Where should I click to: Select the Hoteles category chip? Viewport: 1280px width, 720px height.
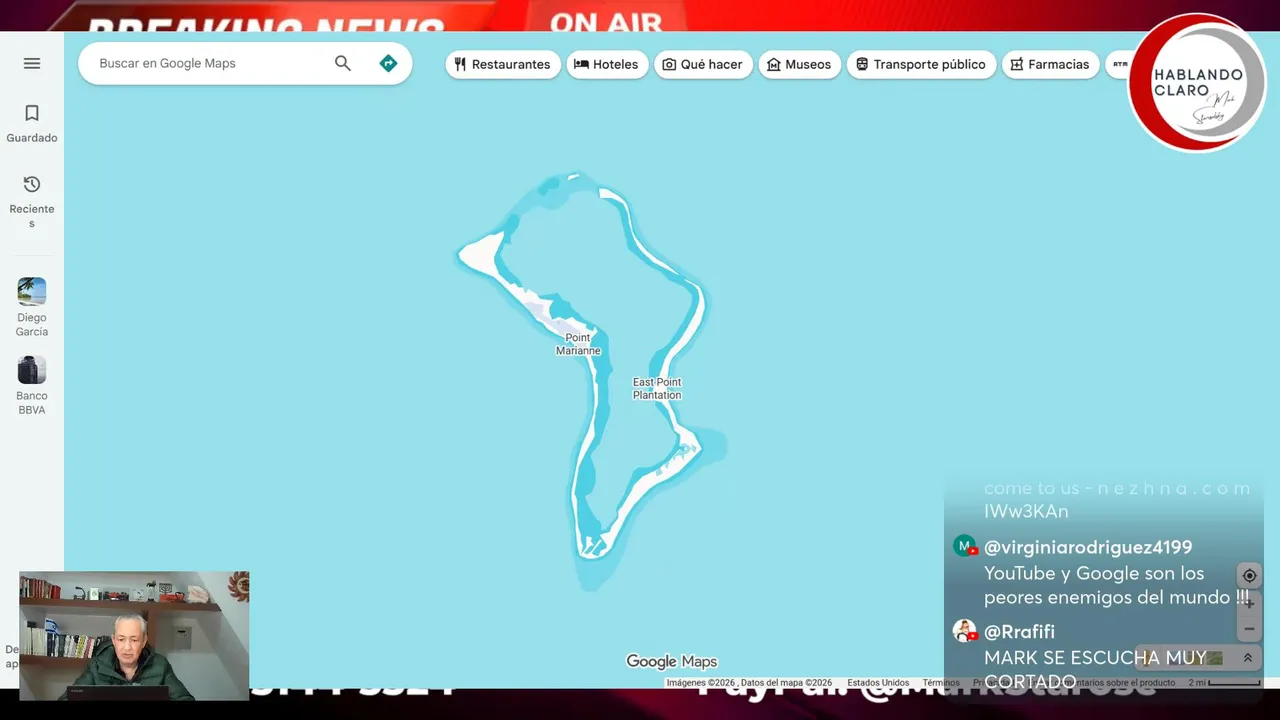(x=607, y=64)
